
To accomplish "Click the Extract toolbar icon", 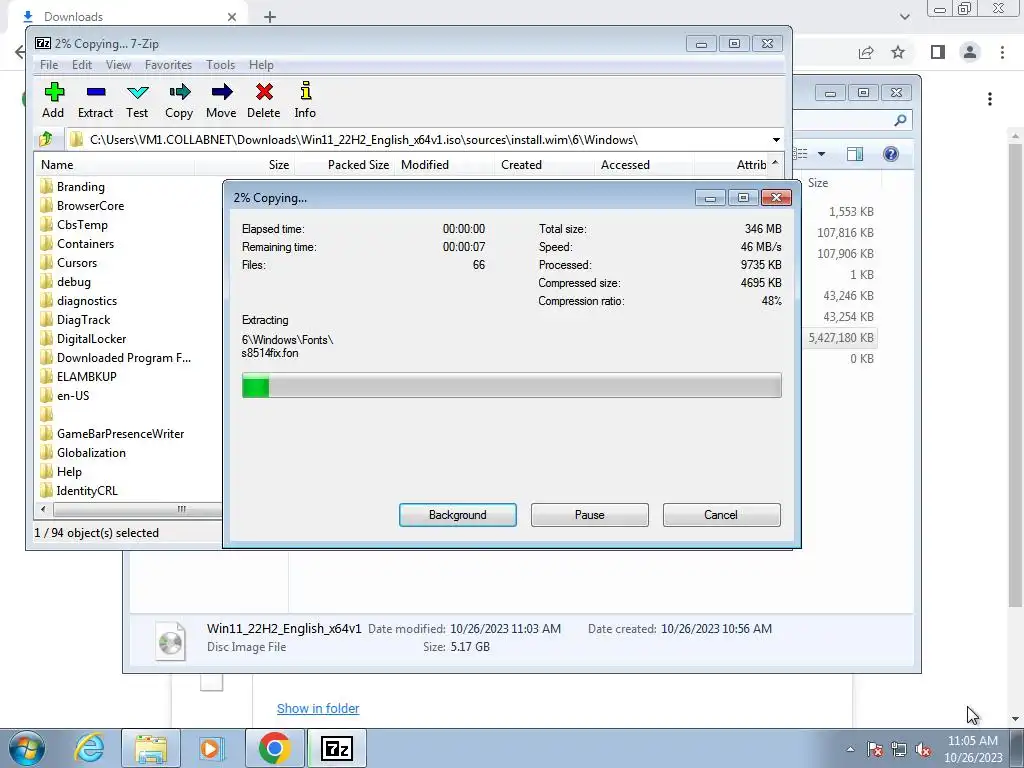I will (95, 100).
